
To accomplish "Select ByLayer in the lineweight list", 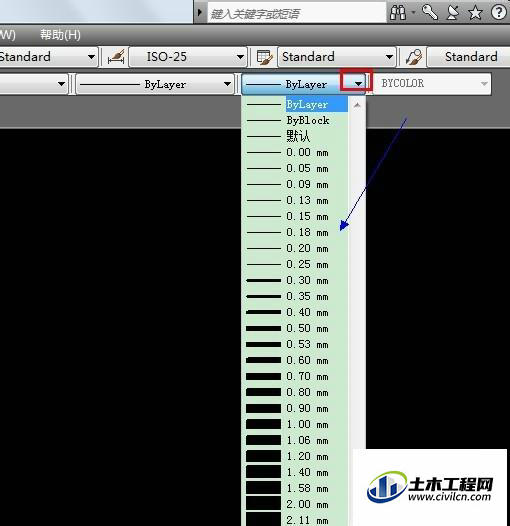I will click(295, 104).
